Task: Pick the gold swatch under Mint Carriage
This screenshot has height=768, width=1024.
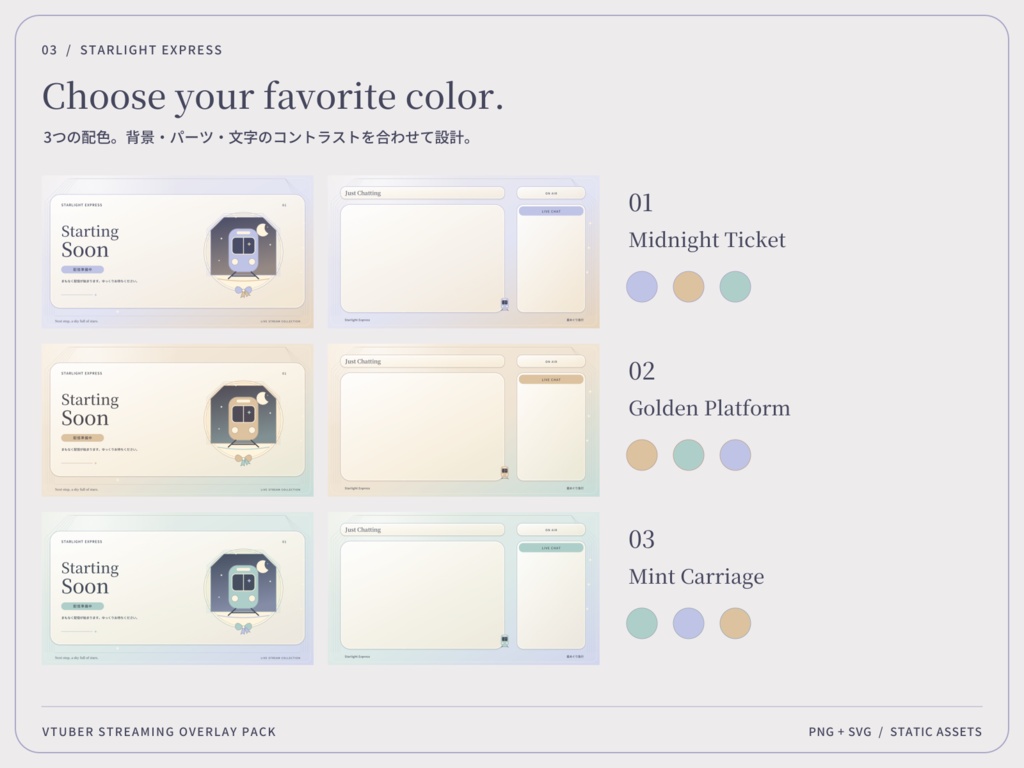Action: point(735,624)
